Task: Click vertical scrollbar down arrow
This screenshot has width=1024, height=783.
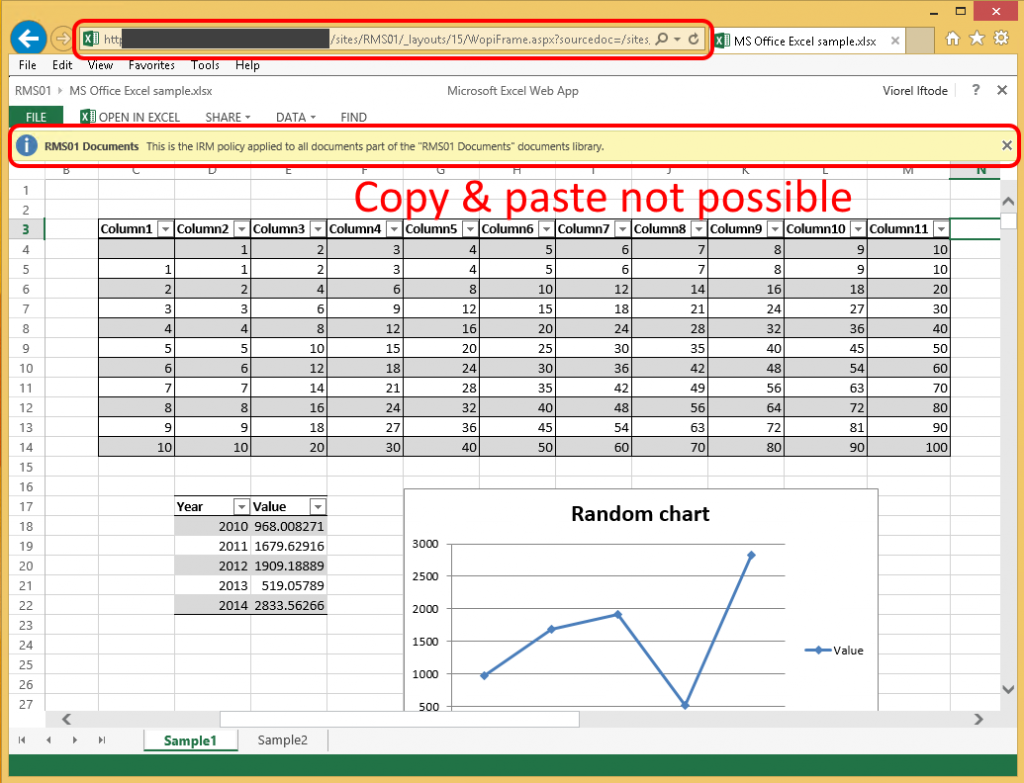Action: pos(1008,690)
